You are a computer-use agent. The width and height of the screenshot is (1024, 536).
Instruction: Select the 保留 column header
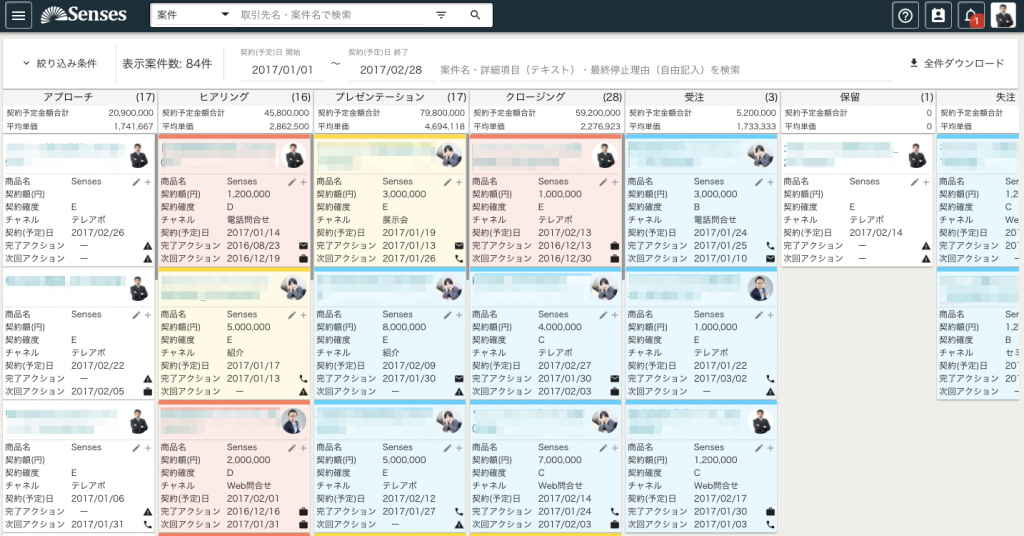(857, 97)
